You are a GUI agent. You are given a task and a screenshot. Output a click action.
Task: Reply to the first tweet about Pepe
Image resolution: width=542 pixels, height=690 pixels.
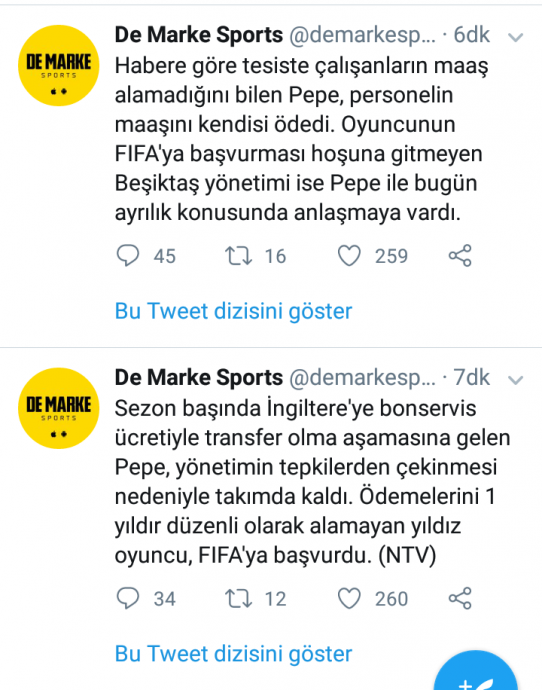pyautogui.click(x=128, y=256)
